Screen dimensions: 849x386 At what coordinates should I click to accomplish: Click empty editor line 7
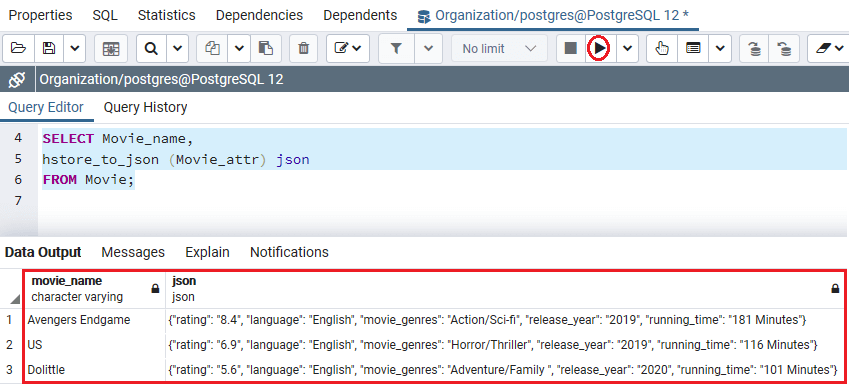pyautogui.click(x=444, y=201)
